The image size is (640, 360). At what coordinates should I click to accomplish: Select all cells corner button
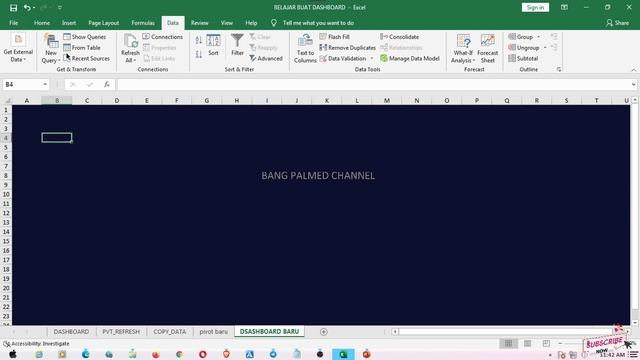click(x=6, y=100)
